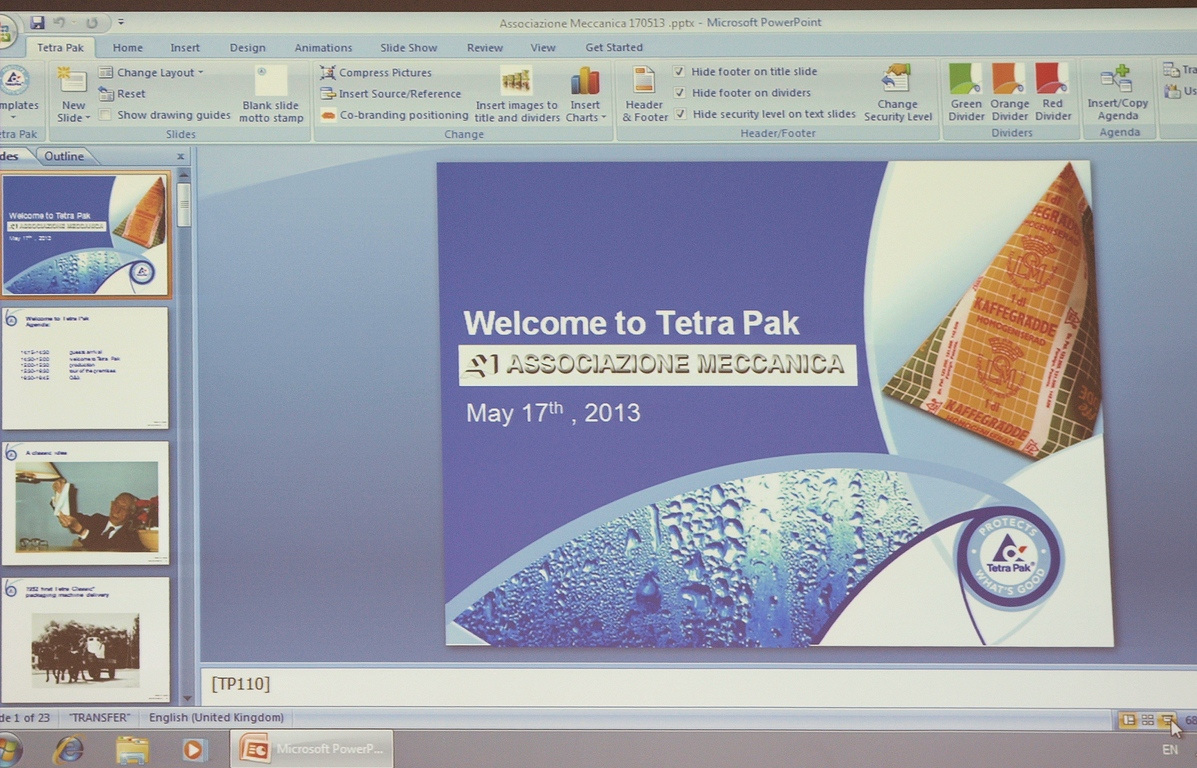Viewport: 1197px width, 768px height.
Task: Toggle Hide security level on text slides
Action: (680, 114)
